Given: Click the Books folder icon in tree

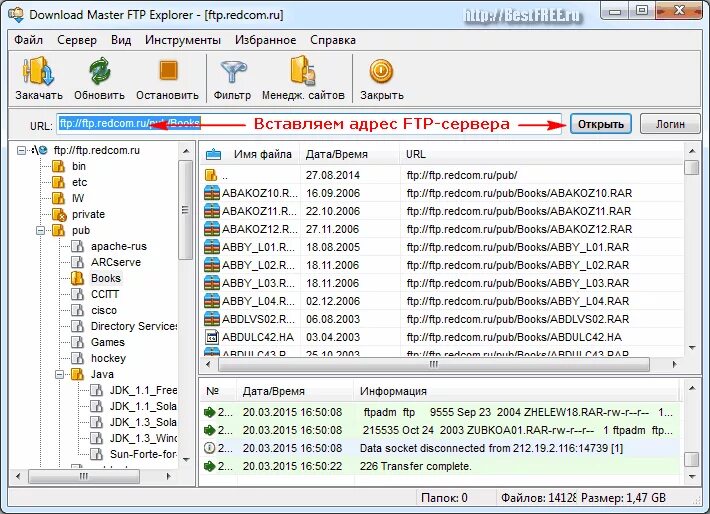Looking at the screenshot, I should (x=77, y=278).
